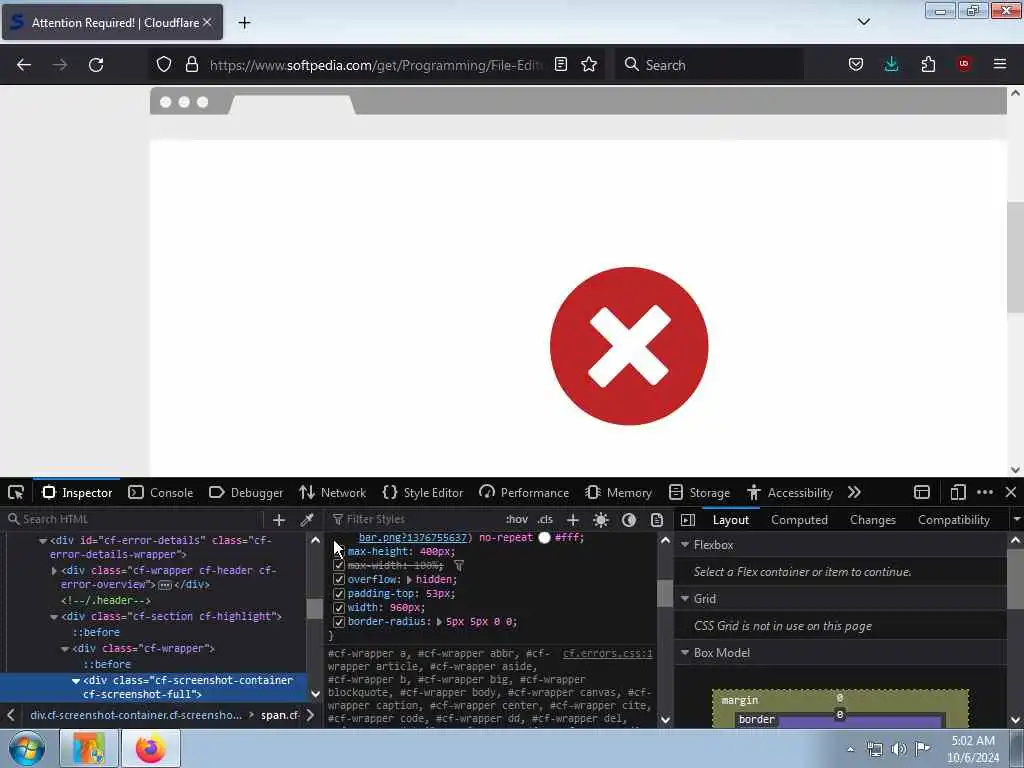The height and width of the screenshot is (768, 1024).
Task: Select div.cf-screenshot-container breadcrumb item
Action: coord(136,715)
